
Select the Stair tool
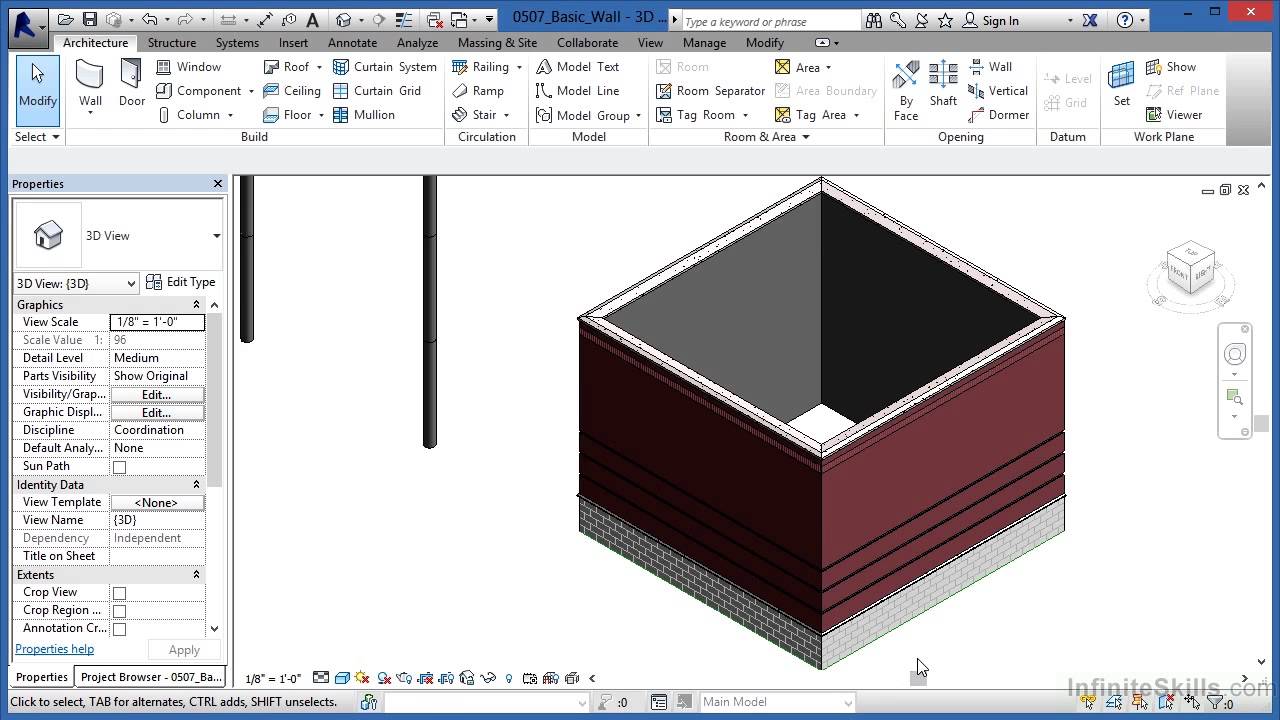[x=475, y=115]
